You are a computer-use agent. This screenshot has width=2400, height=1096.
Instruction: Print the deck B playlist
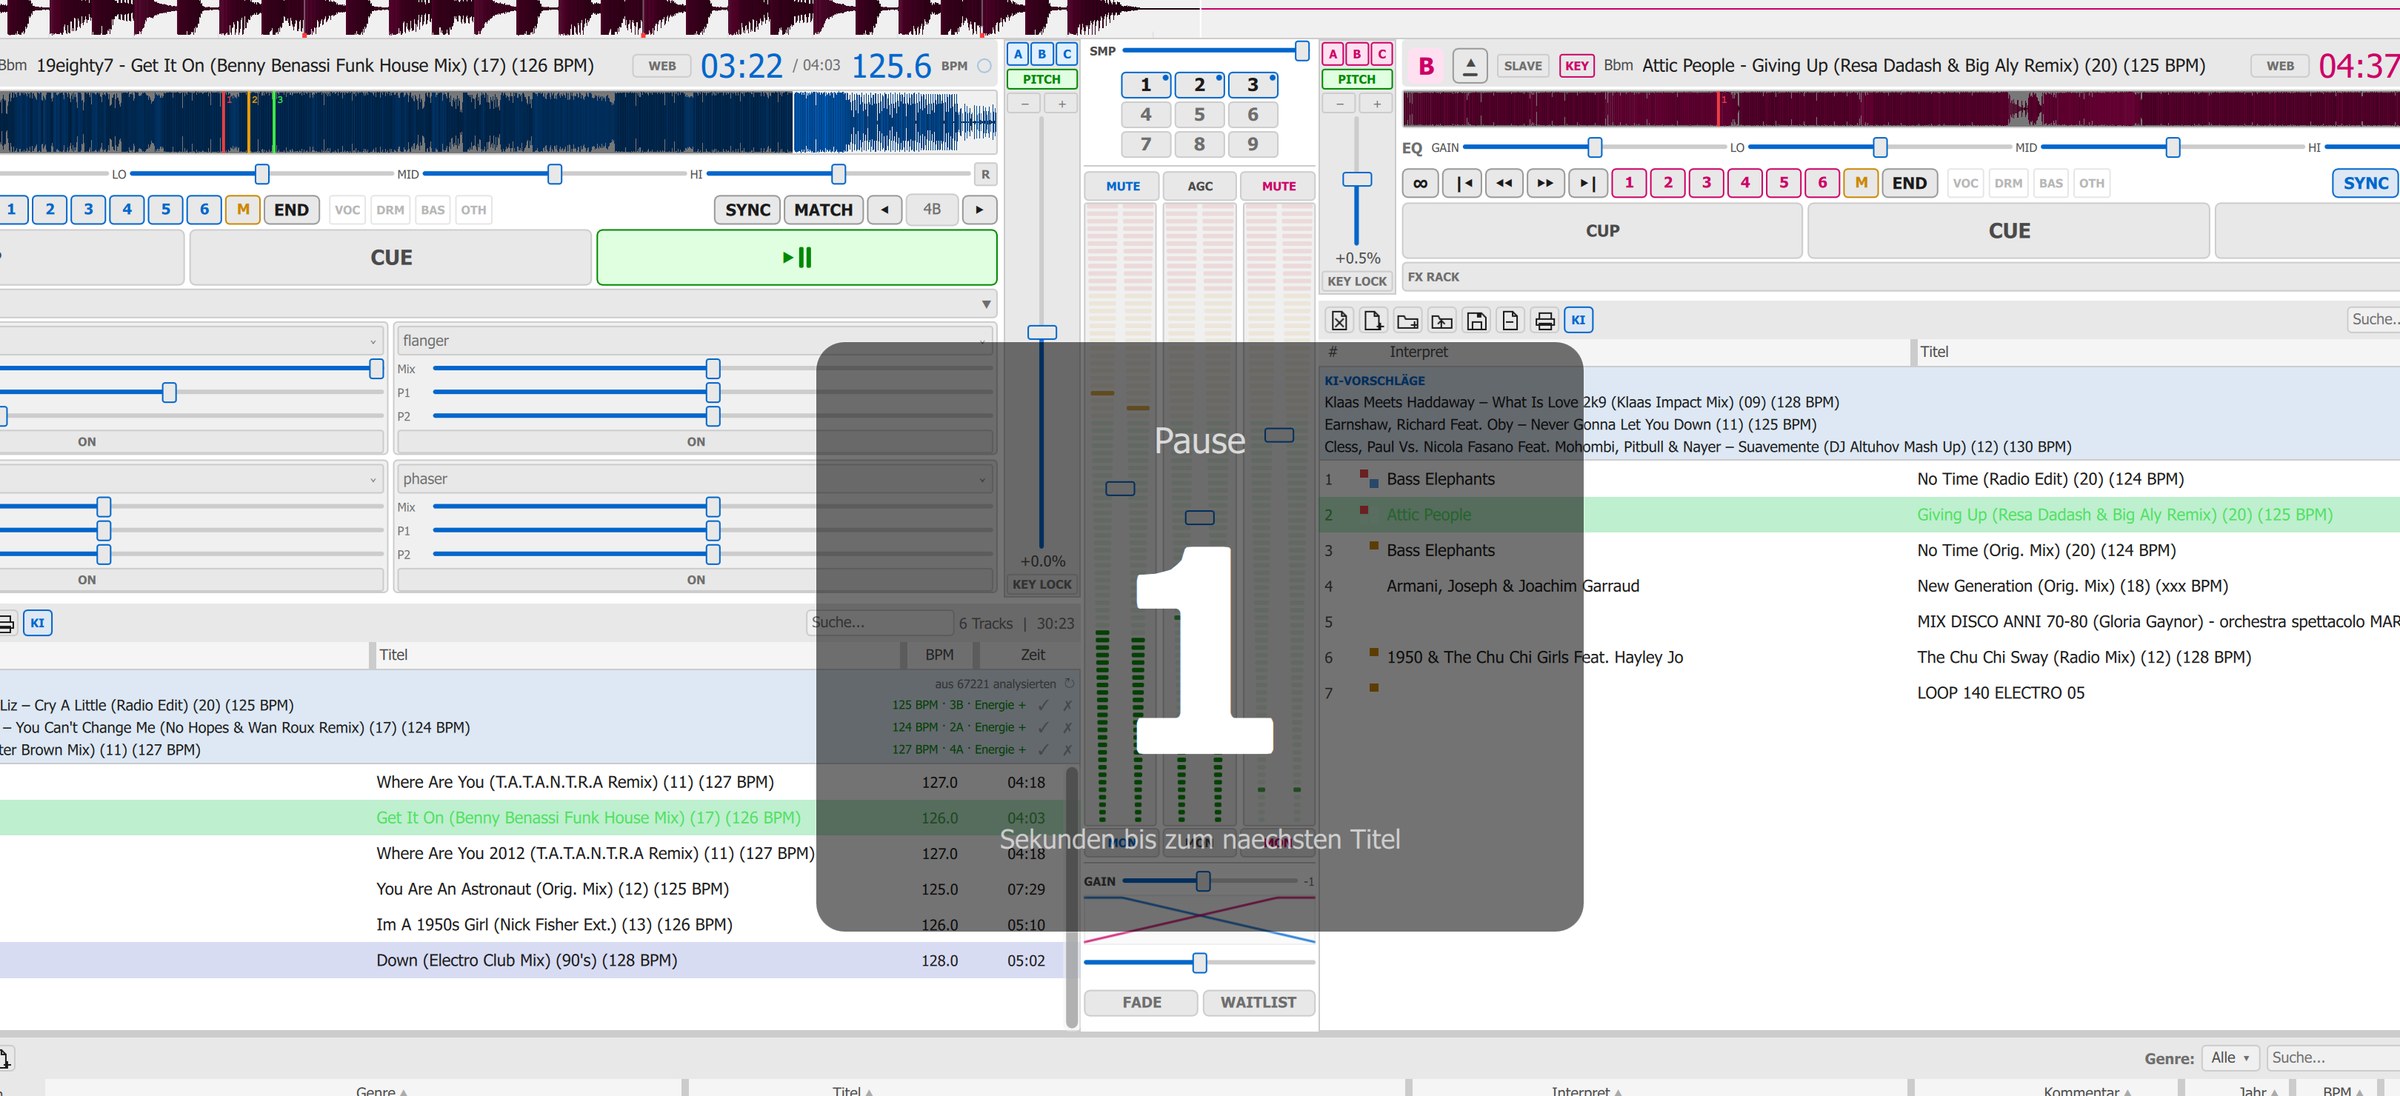[1545, 320]
